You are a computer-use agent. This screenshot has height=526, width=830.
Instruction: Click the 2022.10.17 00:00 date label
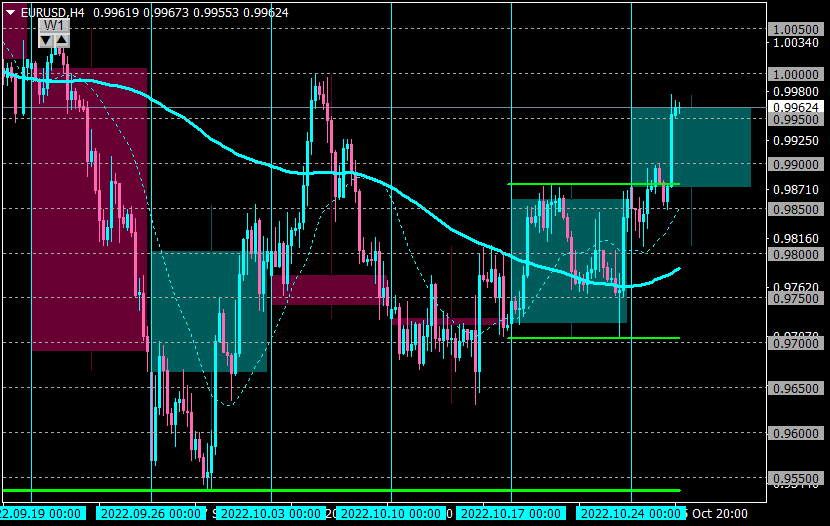pyautogui.click(x=511, y=513)
